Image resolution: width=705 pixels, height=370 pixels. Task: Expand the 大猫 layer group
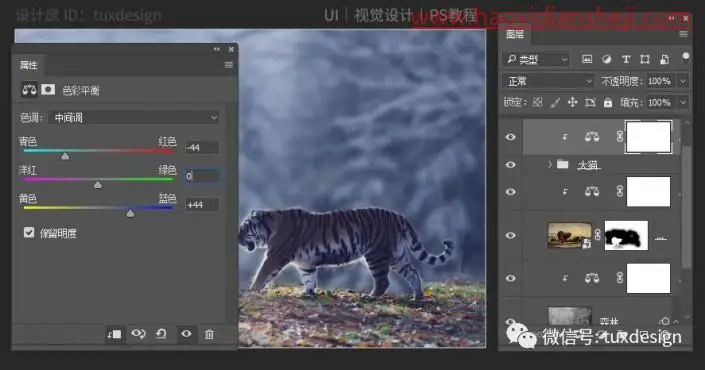pyautogui.click(x=549, y=165)
